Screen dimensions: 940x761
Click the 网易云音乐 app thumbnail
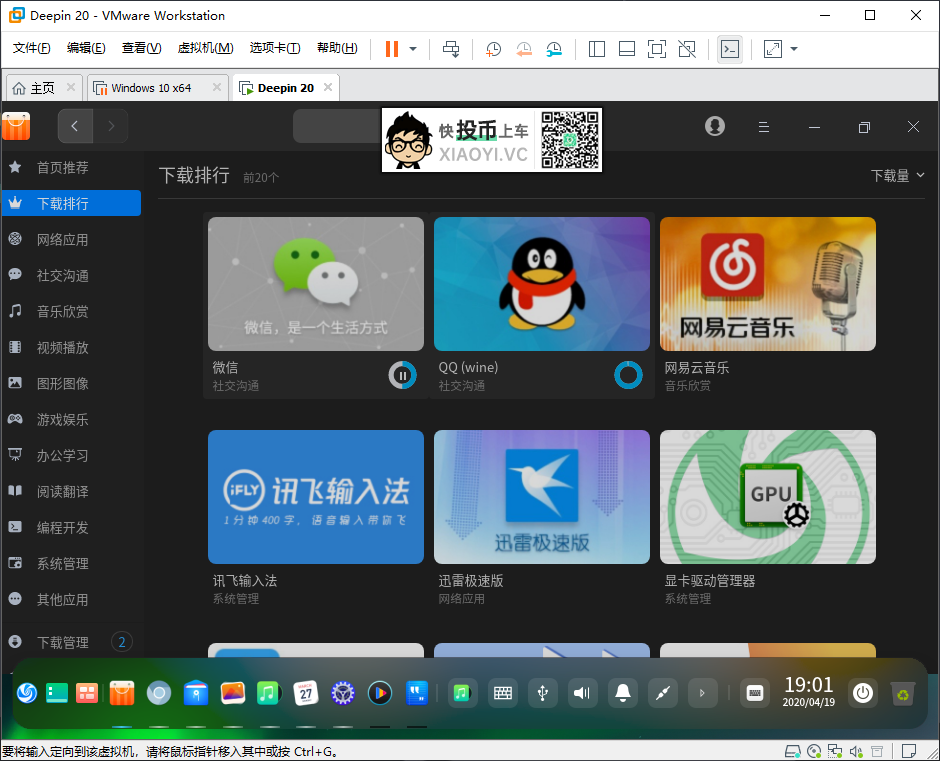pos(767,284)
